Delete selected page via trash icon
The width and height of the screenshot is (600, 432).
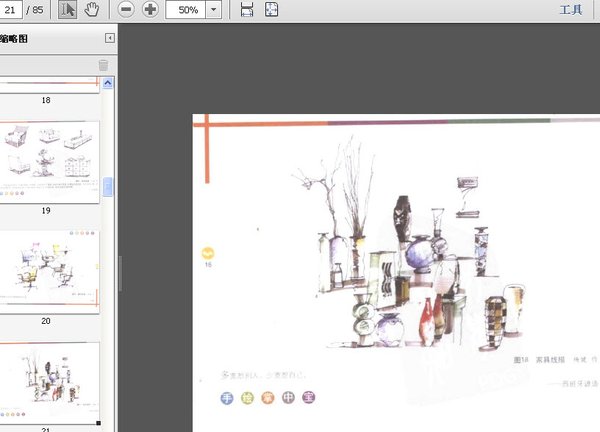click(x=103, y=65)
